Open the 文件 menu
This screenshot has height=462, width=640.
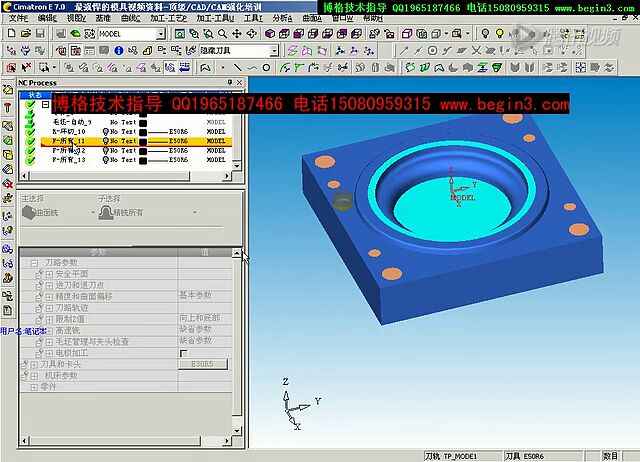tap(18, 18)
